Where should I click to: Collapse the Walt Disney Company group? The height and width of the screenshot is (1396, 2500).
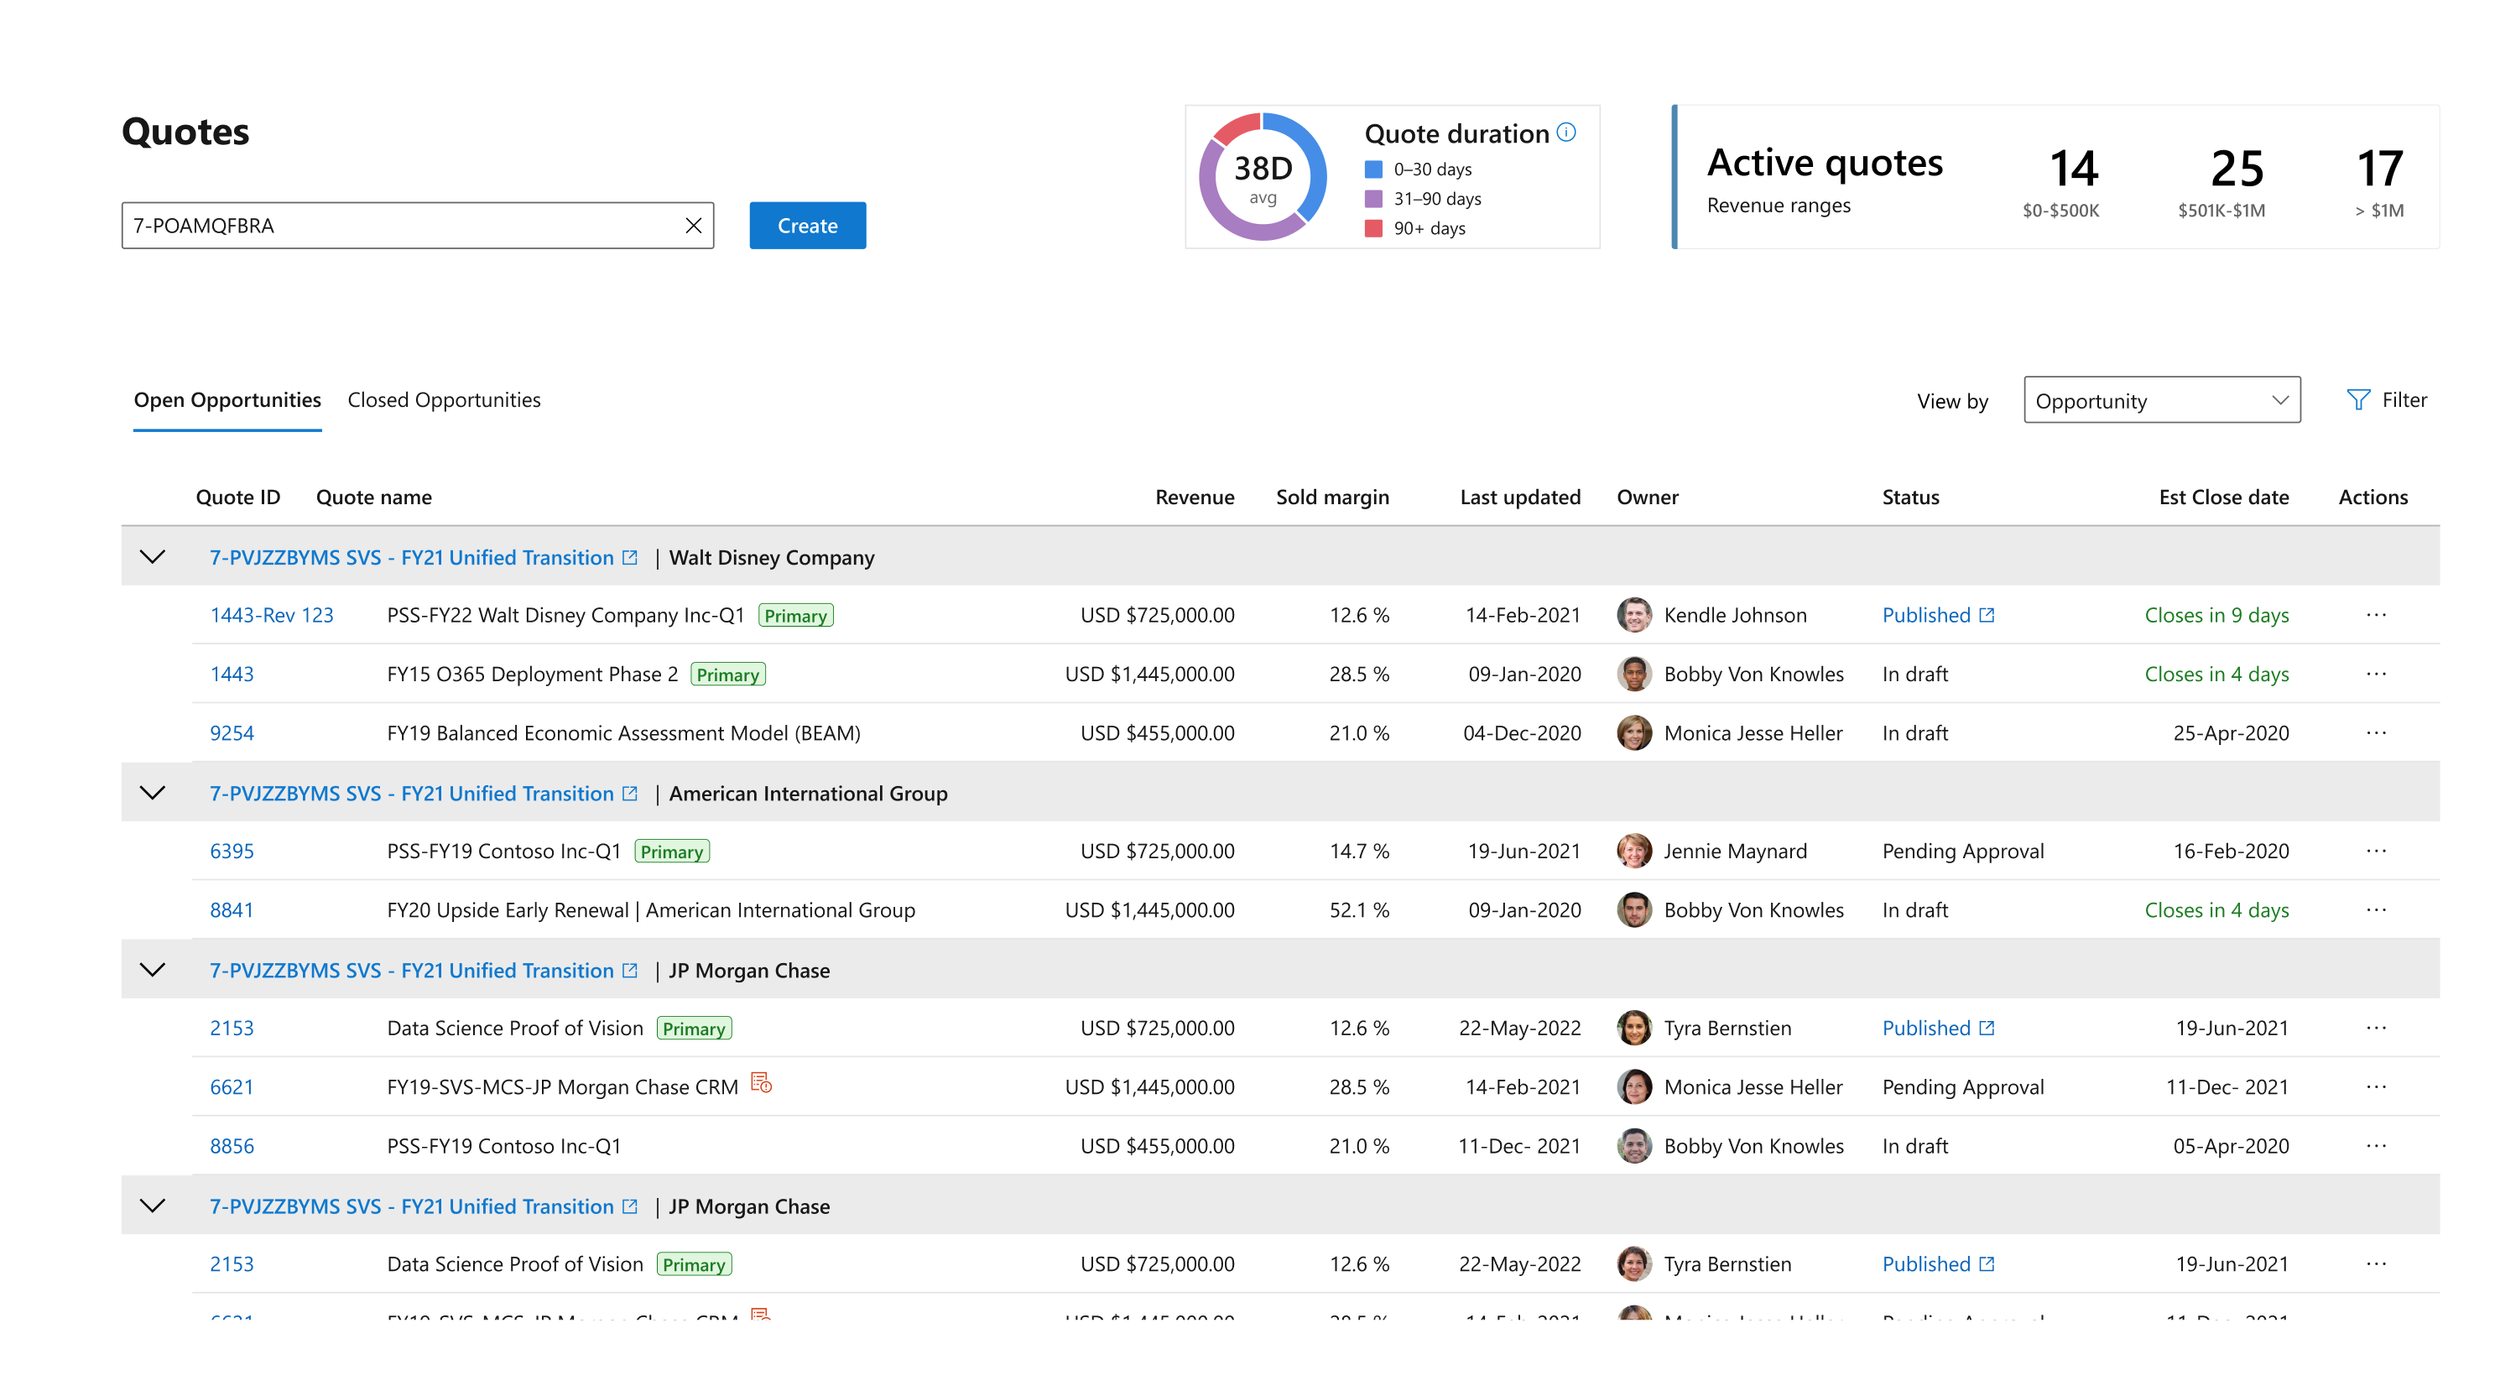tap(152, 557)
